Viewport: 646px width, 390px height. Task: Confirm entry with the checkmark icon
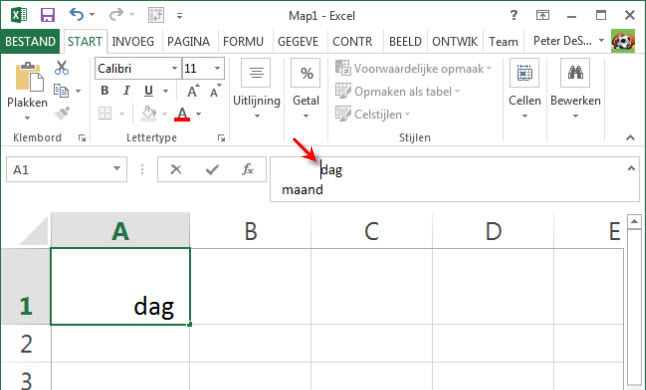point(212,169)
